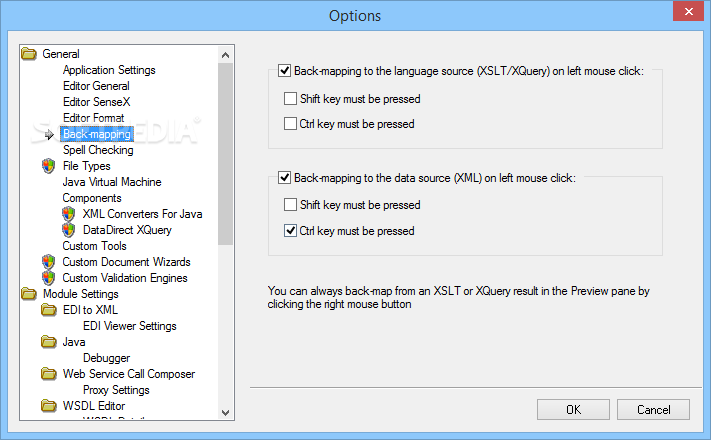Click the up arrow in the tree scrollbar

point(225,55)
